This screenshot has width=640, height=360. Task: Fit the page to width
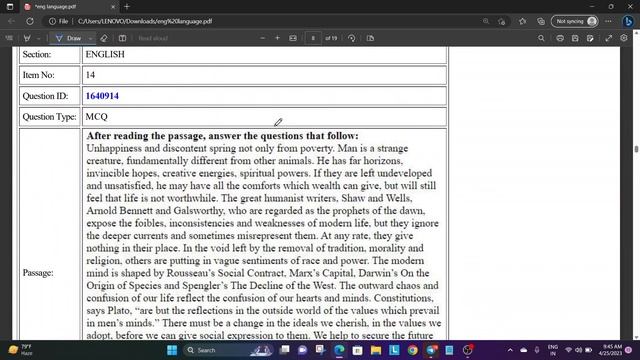coord(293,38)
